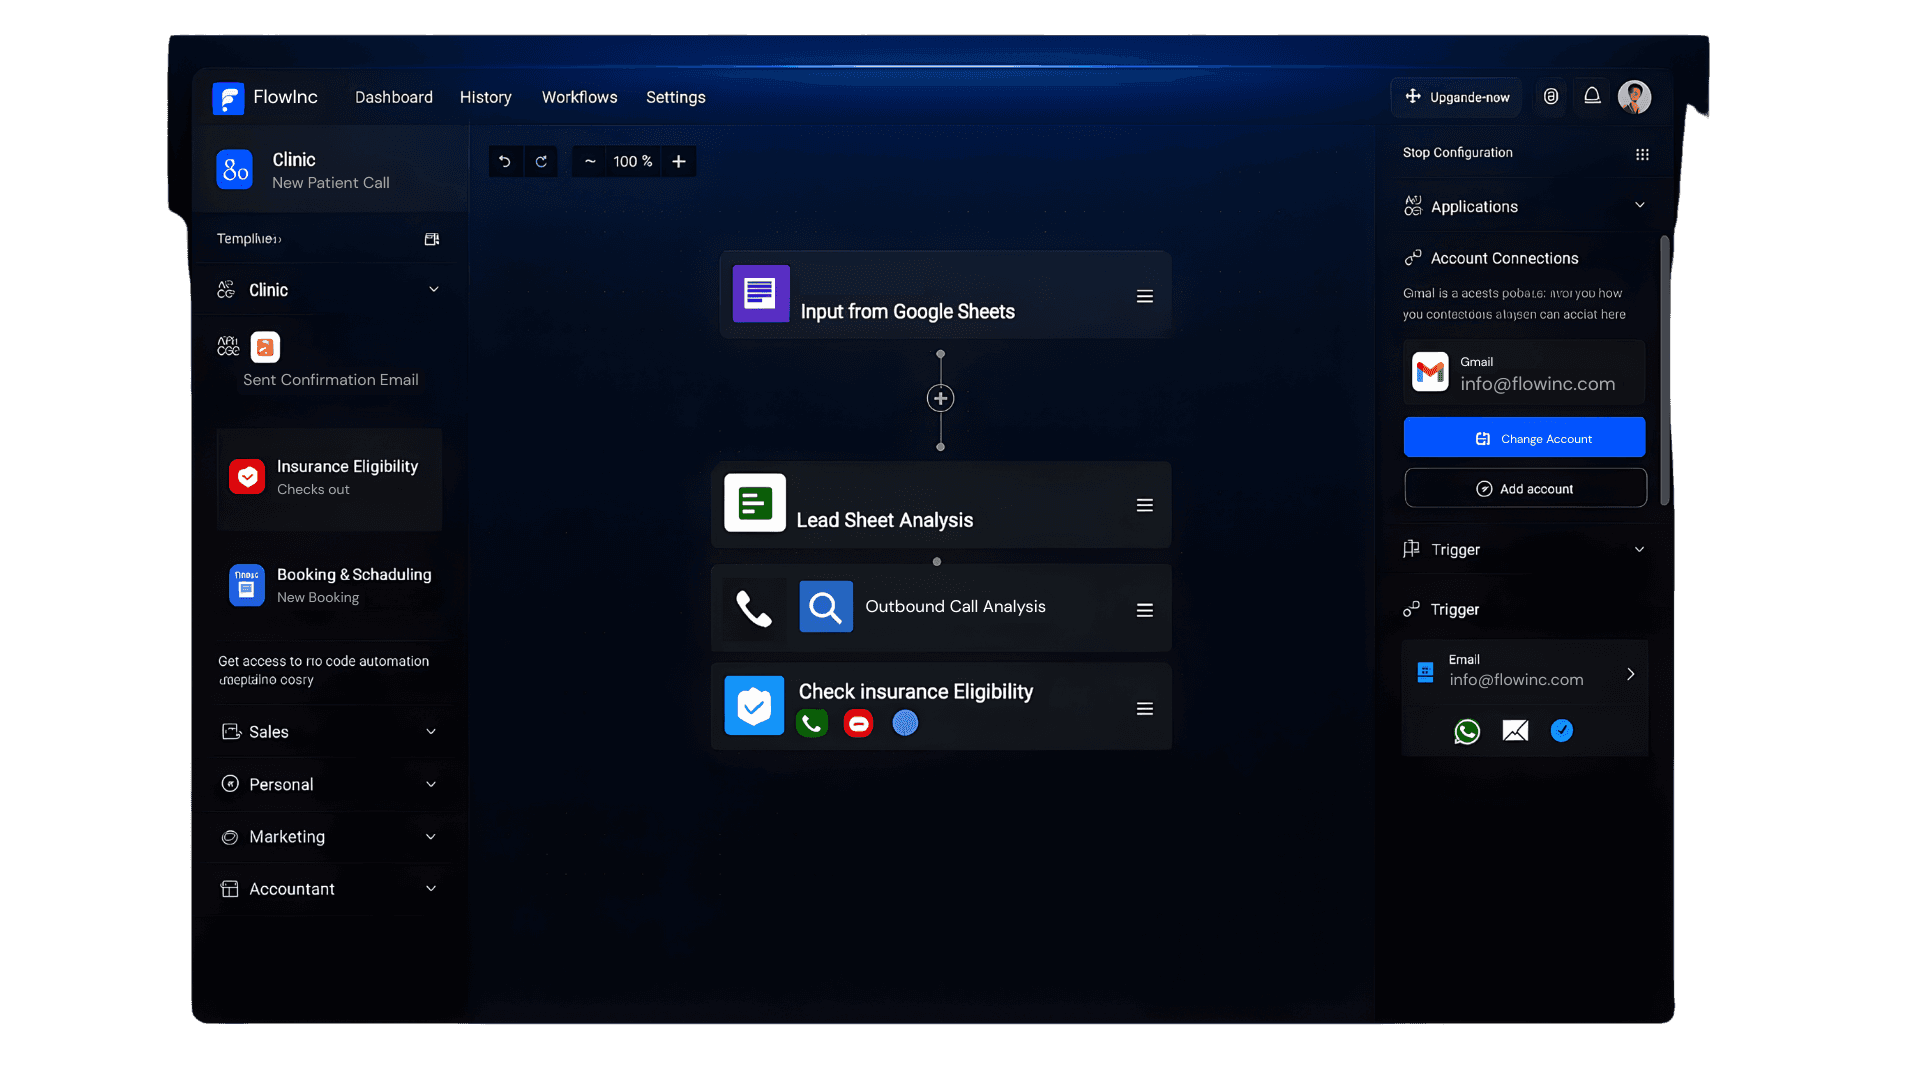Go to the History tab
The width and height of the screenshot is (1920, 1080).
485,97
